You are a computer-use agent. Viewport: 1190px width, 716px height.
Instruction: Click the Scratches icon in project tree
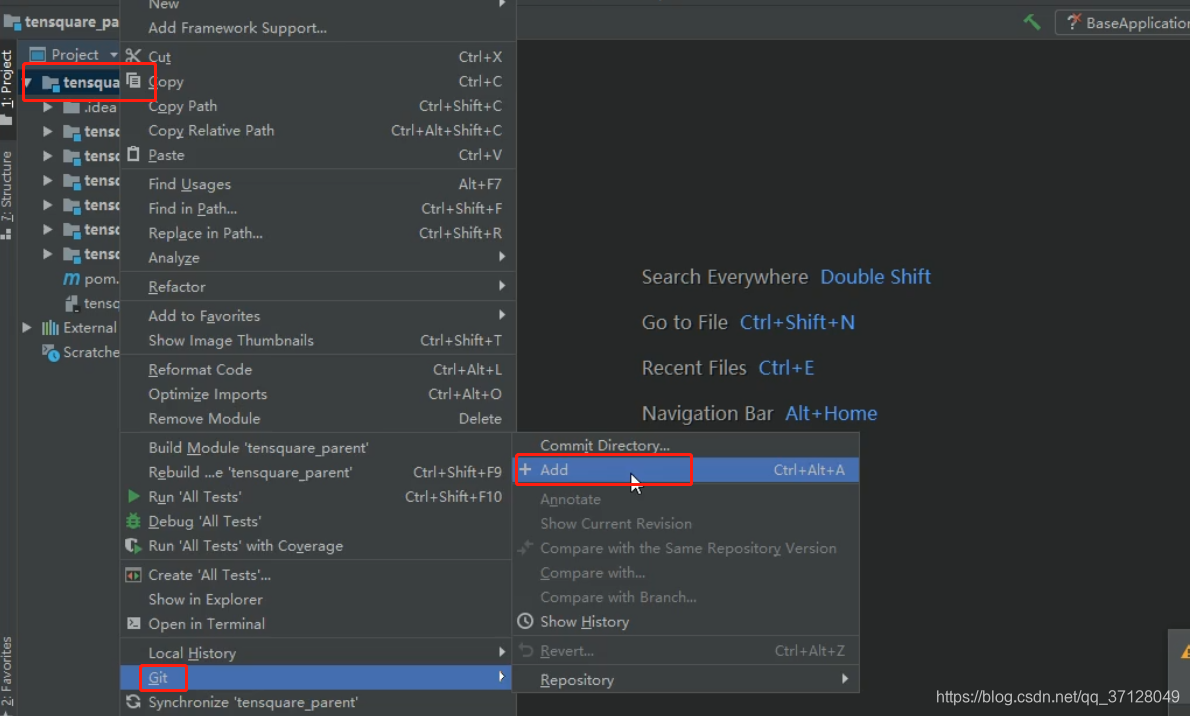[x=51, y=352]
